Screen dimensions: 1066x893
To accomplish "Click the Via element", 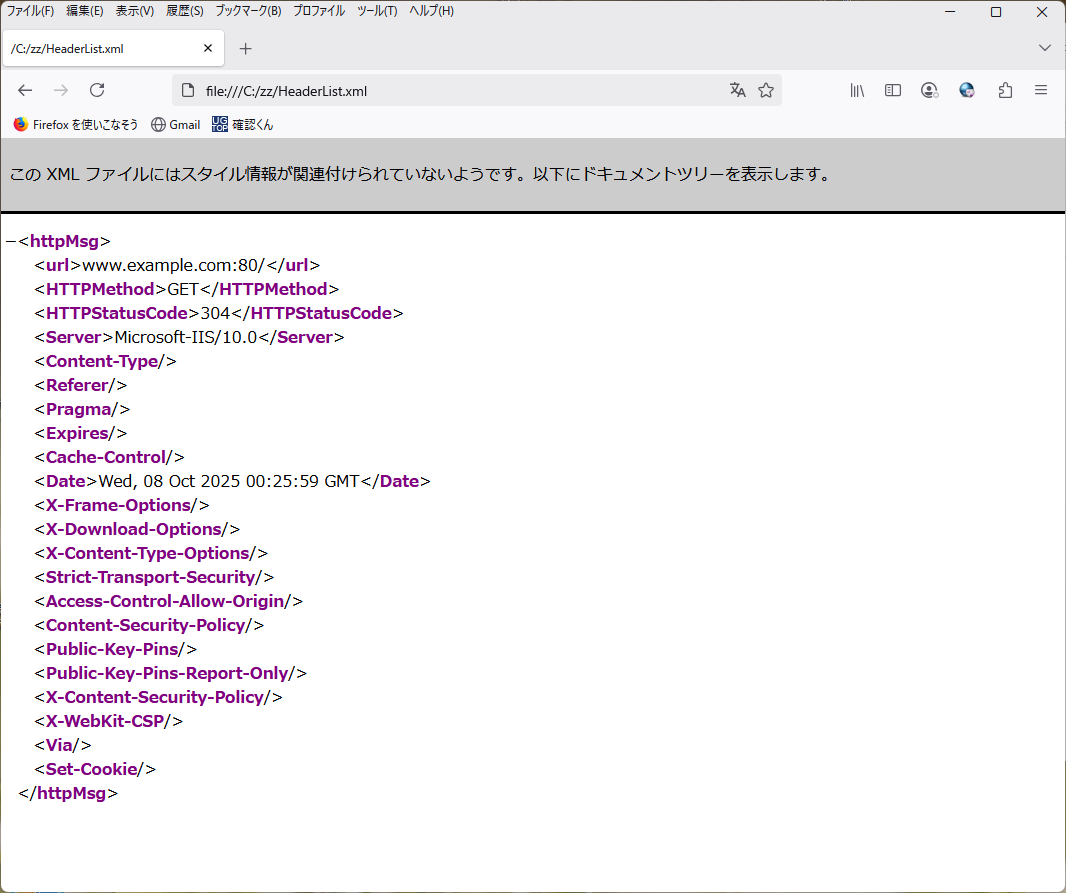I will [63, 746].
